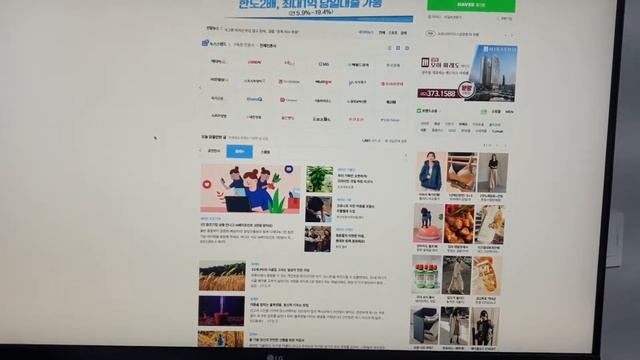
Task: Switch Newsstand to grid view icon
Action: click(398, 48)
